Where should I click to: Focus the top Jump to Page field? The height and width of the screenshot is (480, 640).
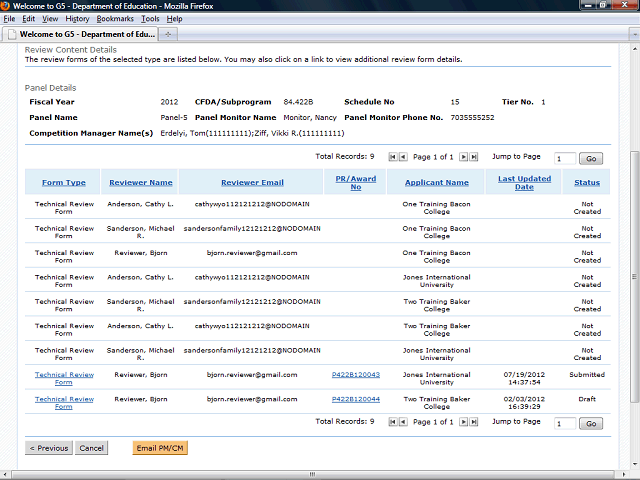click(564, 158)
